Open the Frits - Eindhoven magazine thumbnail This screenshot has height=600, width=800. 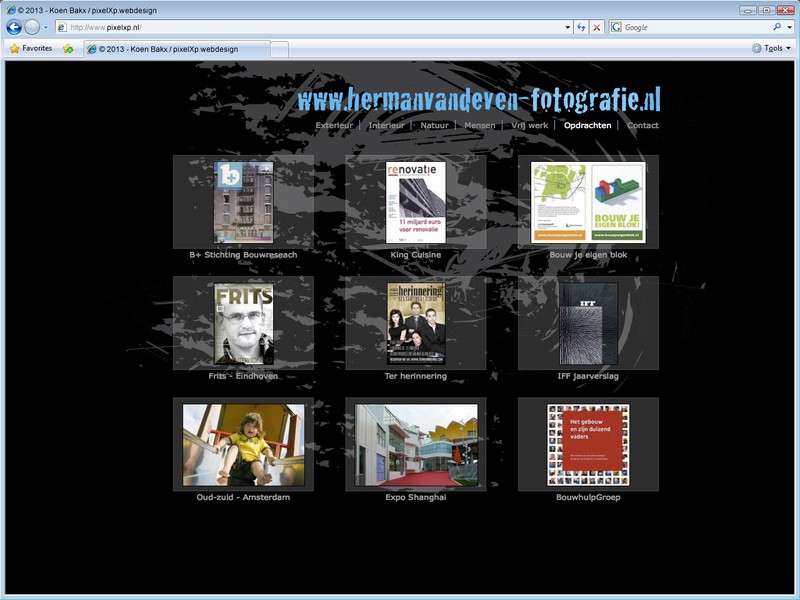point(243,323)
